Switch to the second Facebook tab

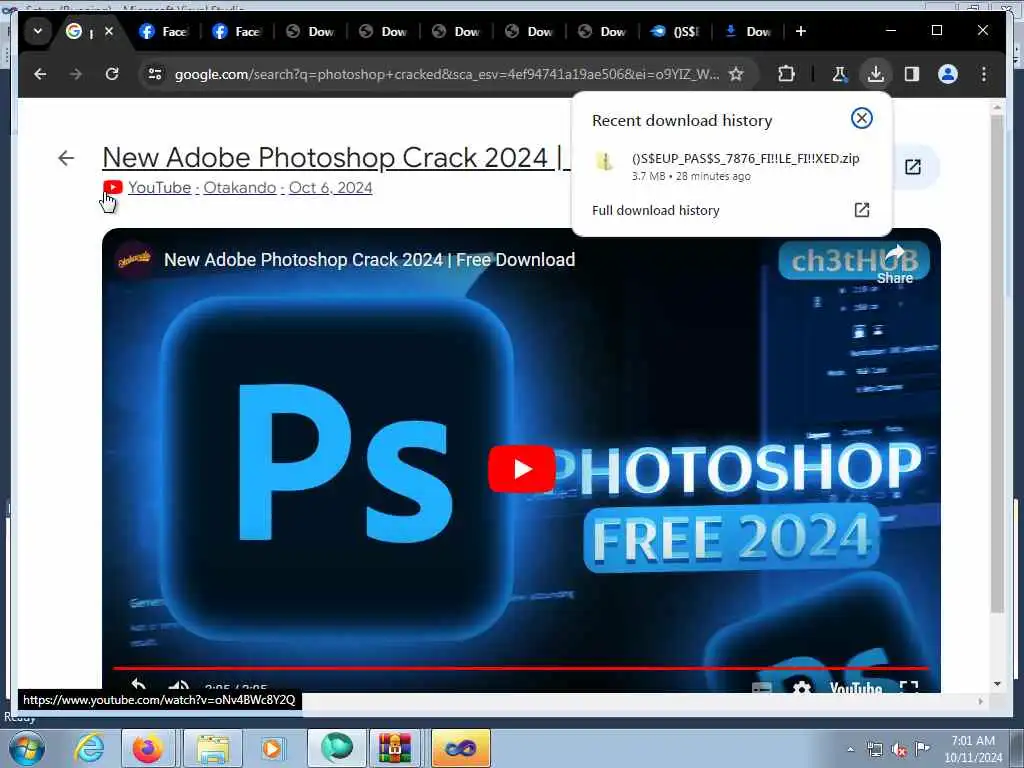coord(237,31)
